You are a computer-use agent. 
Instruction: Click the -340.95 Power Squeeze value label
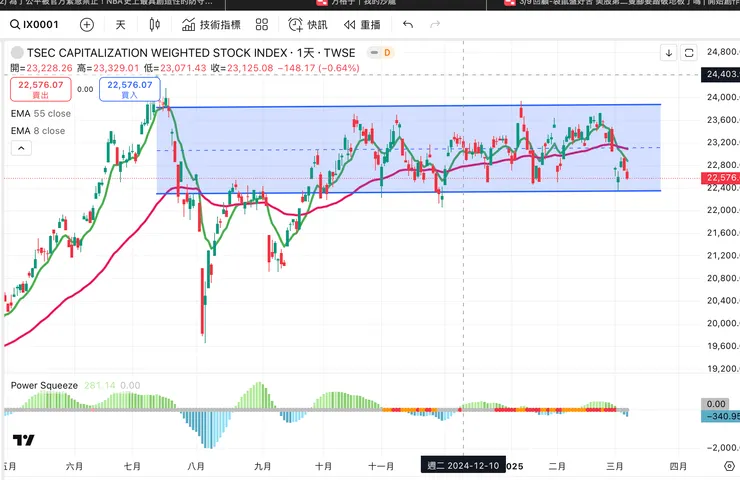coord(720,416)
